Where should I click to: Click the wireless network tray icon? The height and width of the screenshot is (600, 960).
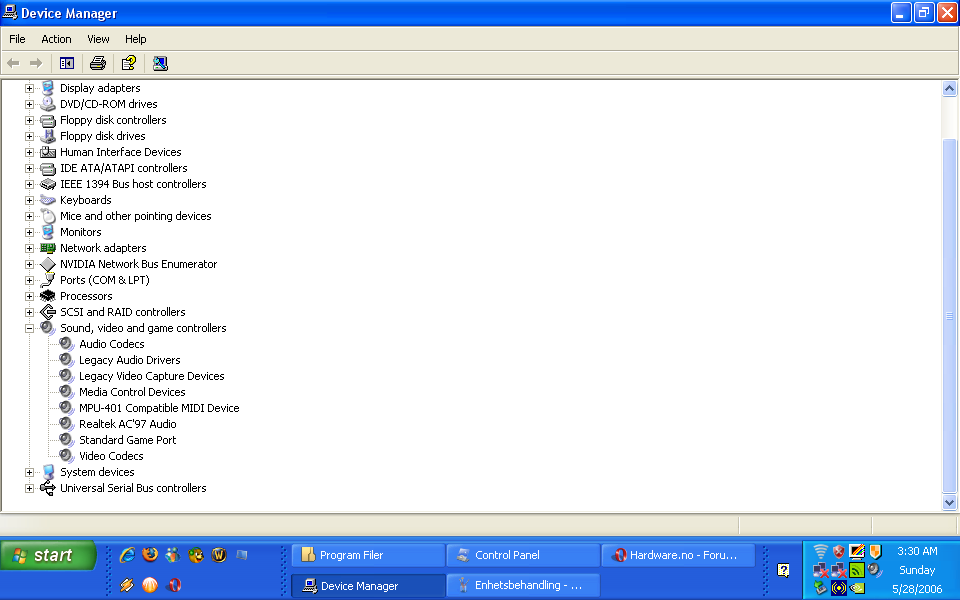click(x=820, y=551)
